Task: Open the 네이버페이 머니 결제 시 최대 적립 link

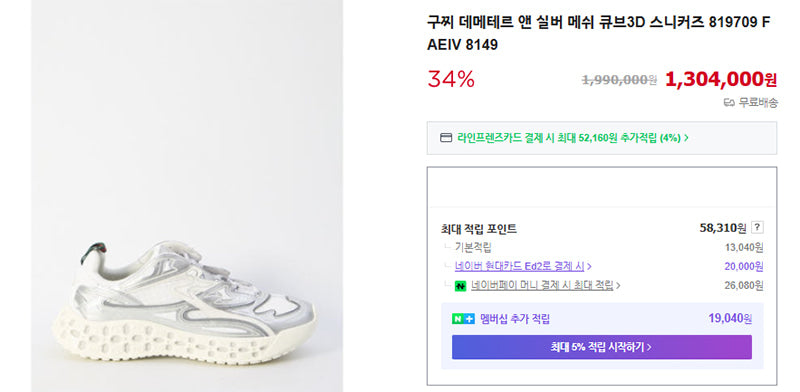Action: click(x=542, y=286)
